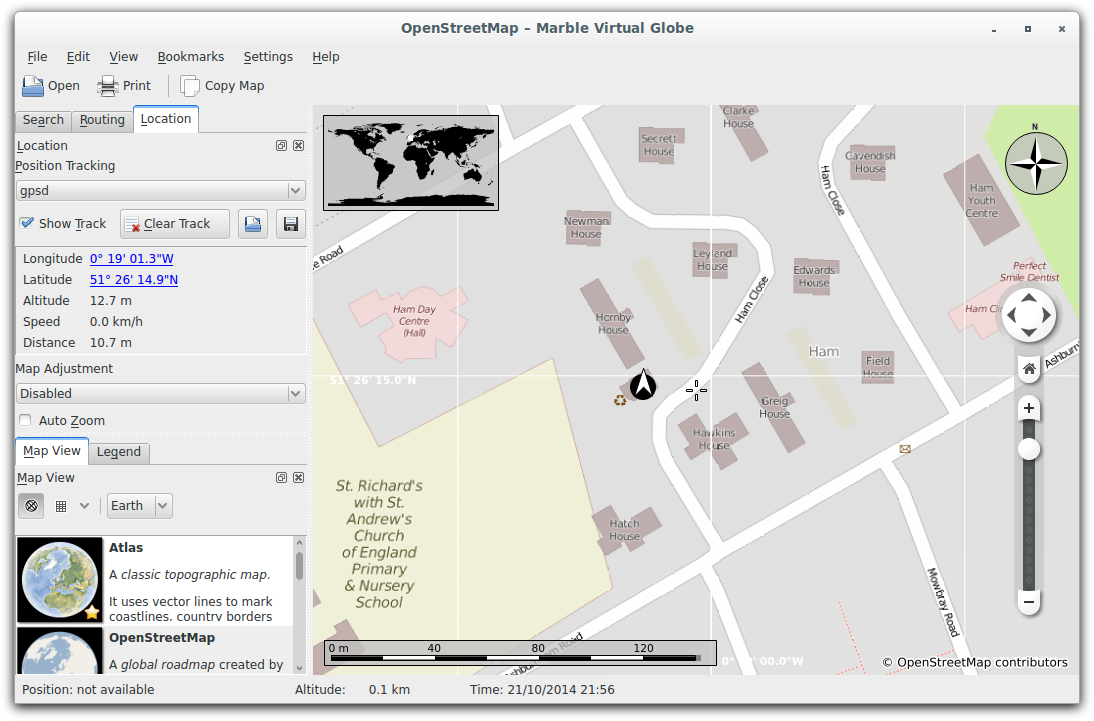Zoom in with the plus button

[1028, 408]
